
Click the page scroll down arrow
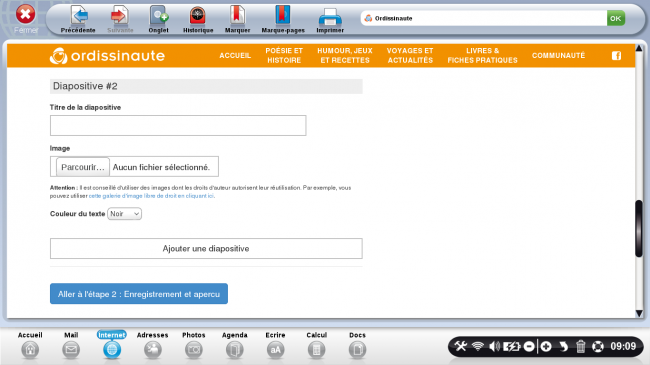tap(639, 313)
